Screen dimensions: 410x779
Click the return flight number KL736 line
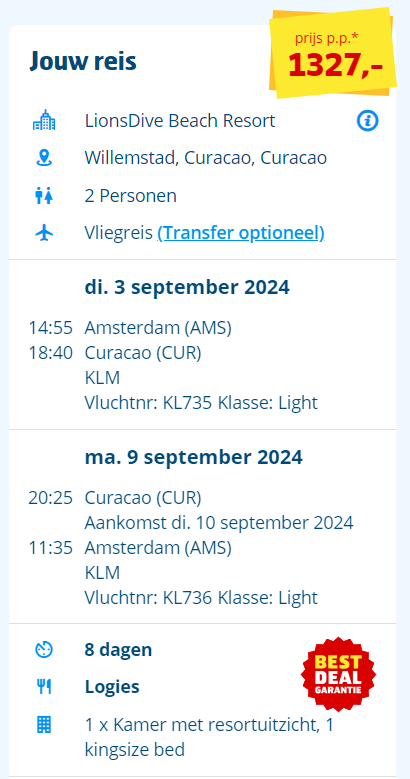(x=201, y=598)
